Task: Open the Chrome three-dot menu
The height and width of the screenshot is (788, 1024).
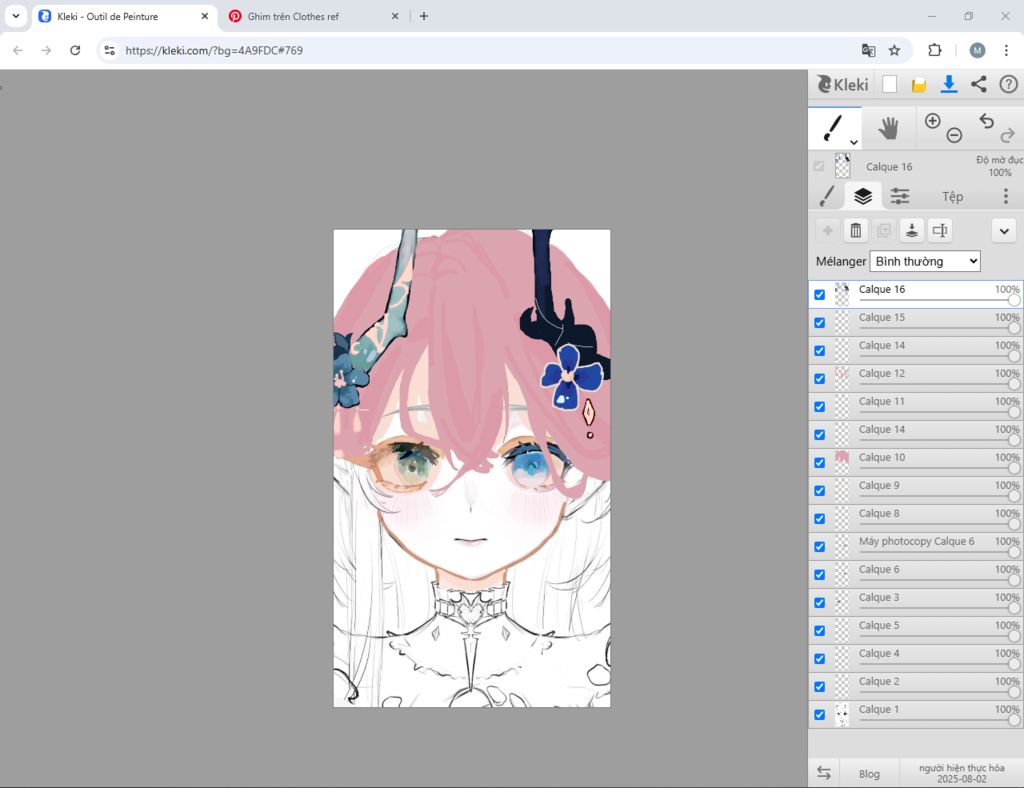Action: [x=1006, y=50]
